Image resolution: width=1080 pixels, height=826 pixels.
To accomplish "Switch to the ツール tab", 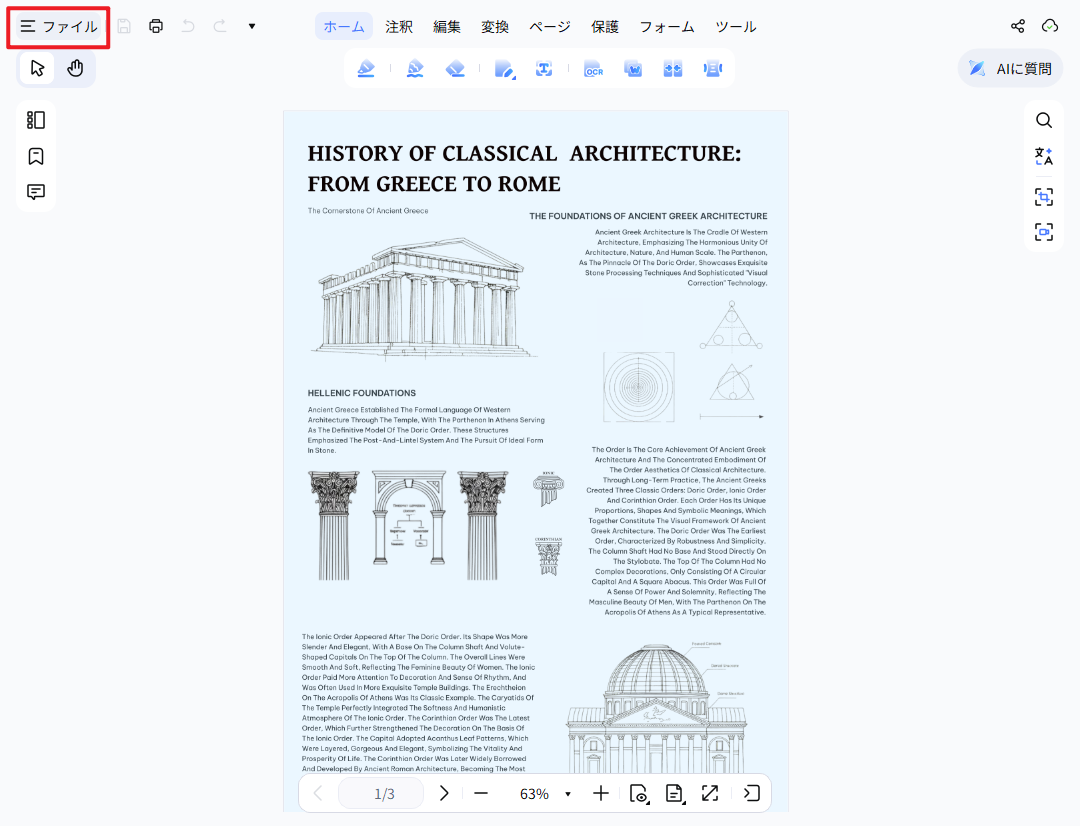I will pos(736,27).
